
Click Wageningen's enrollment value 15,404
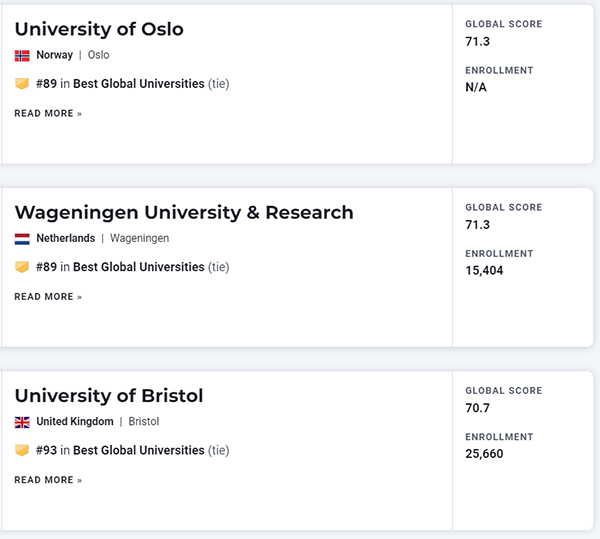tap(484, 271)
